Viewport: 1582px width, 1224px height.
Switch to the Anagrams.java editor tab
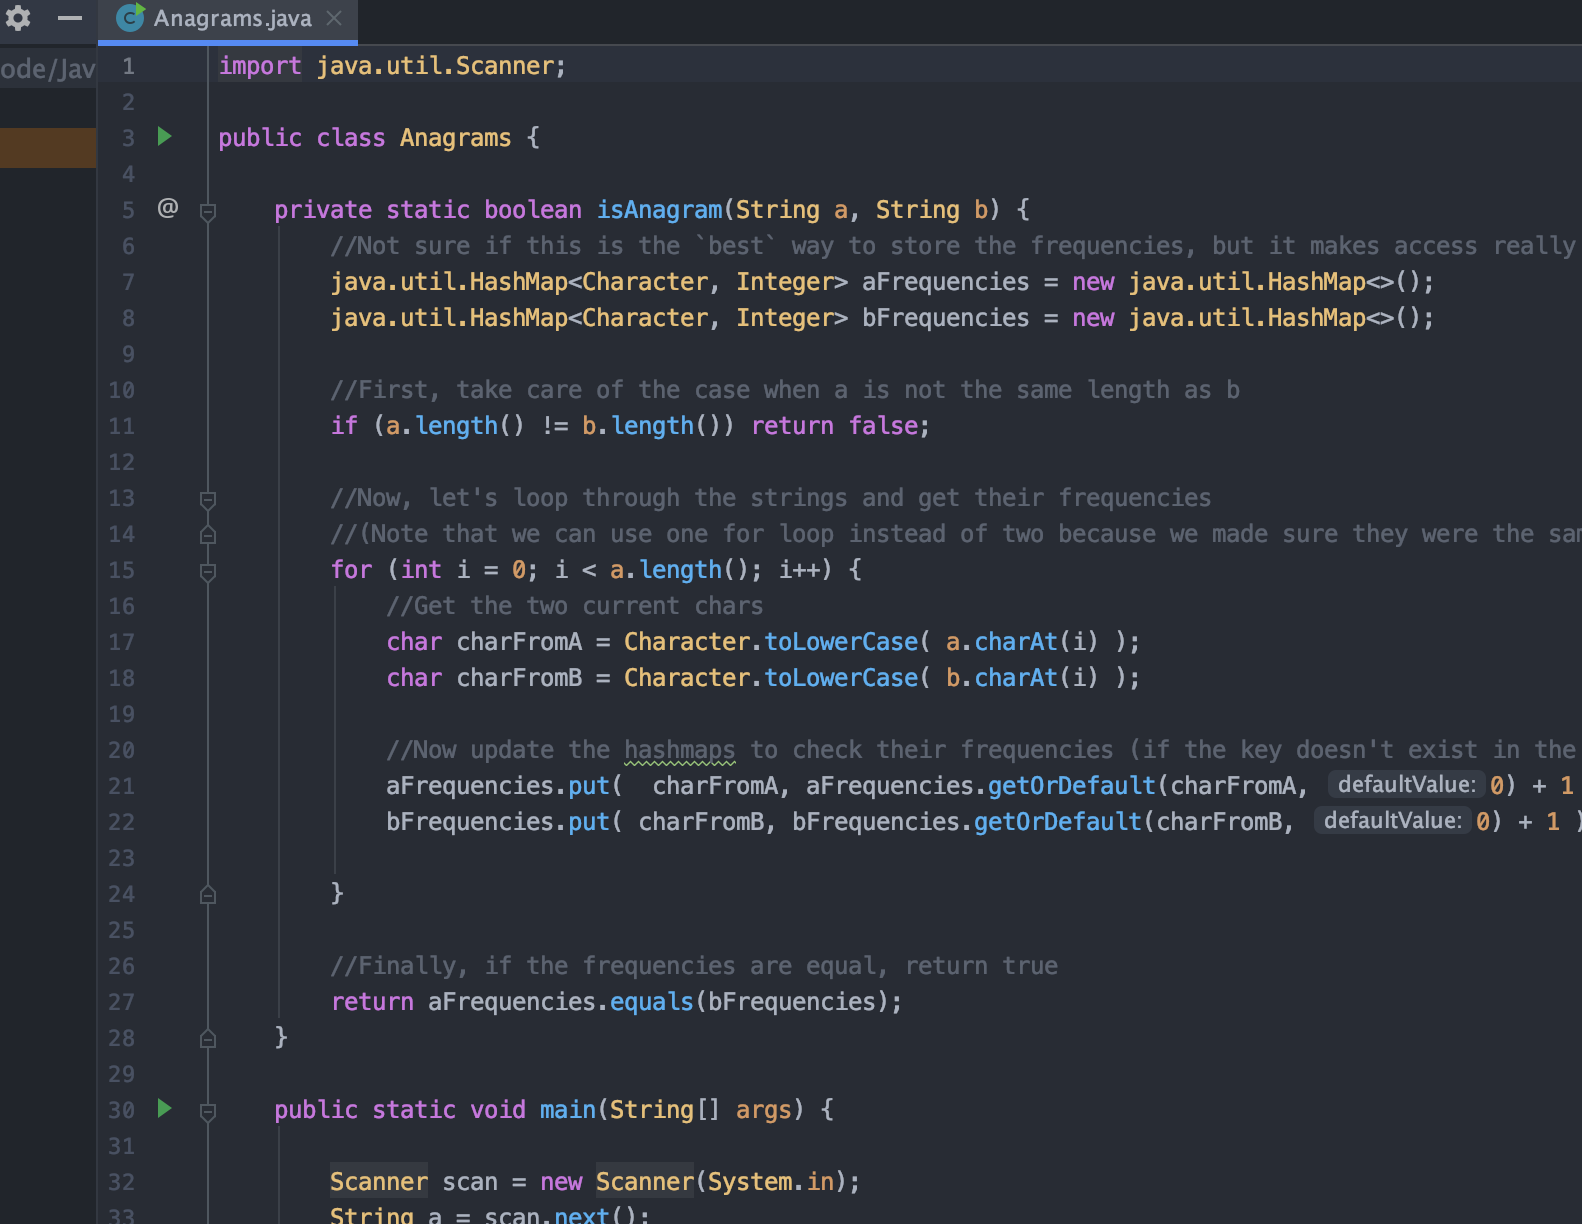(x=228, y=20)
